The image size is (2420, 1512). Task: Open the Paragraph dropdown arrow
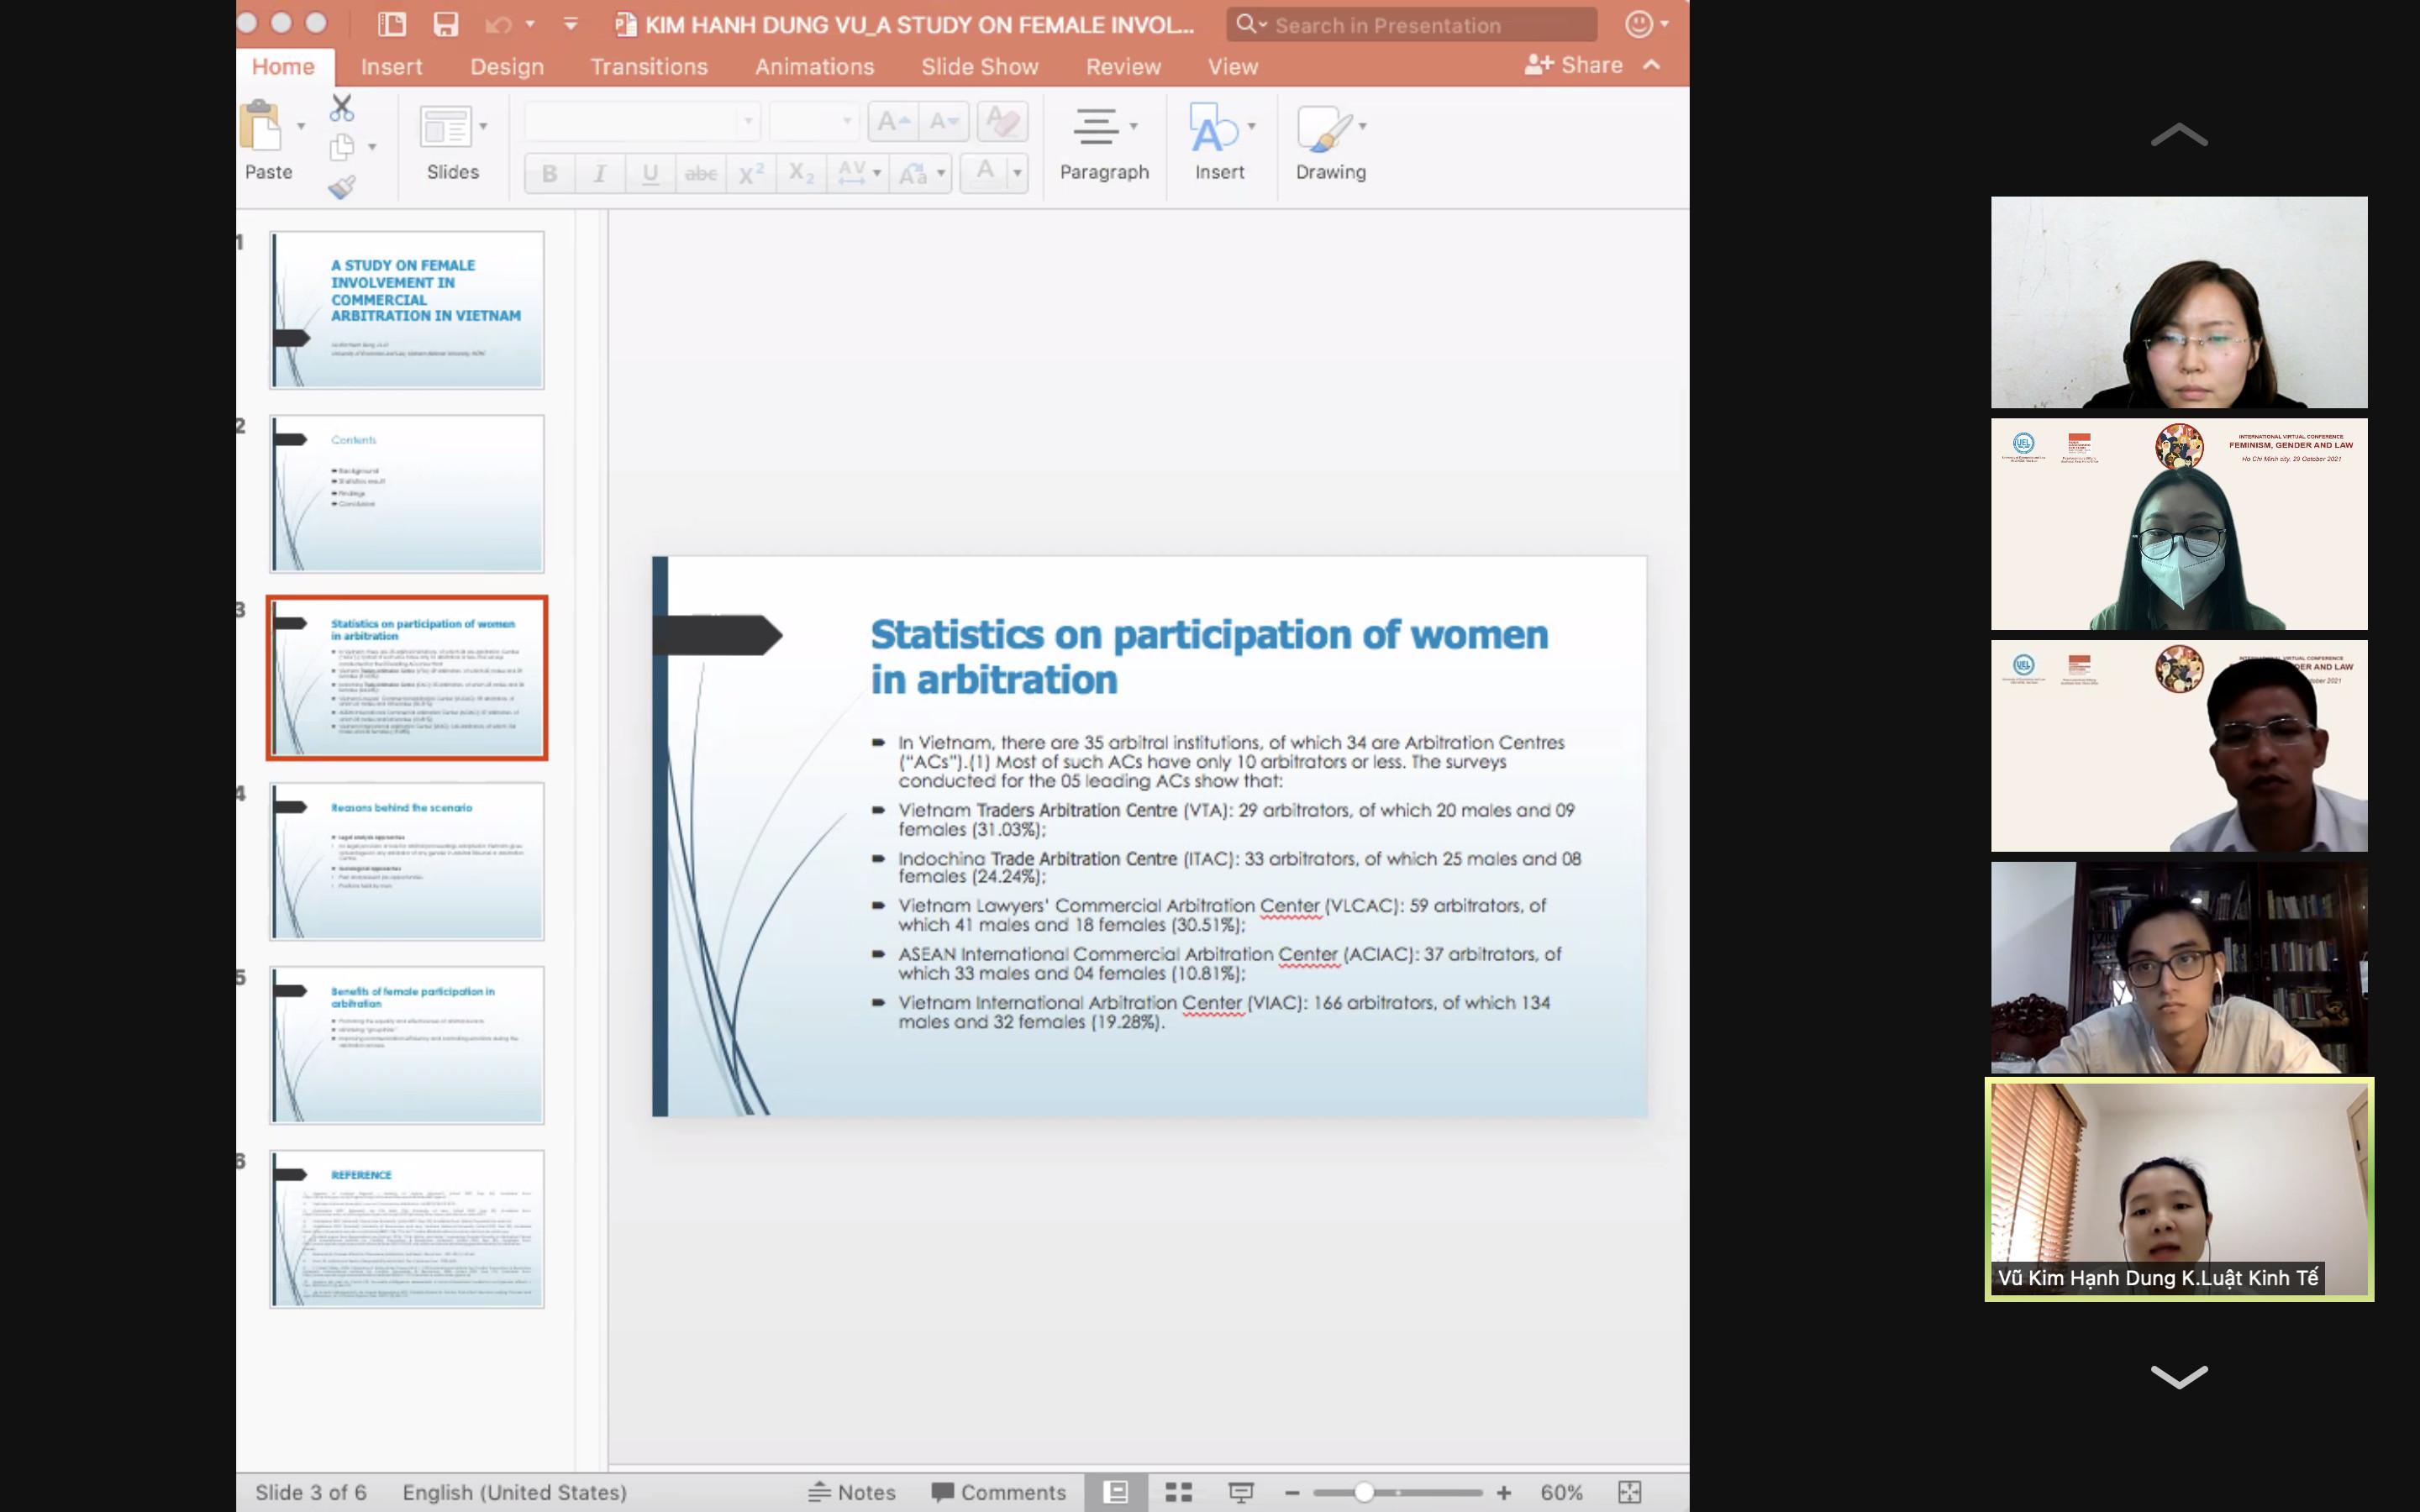coord(1133,126)
